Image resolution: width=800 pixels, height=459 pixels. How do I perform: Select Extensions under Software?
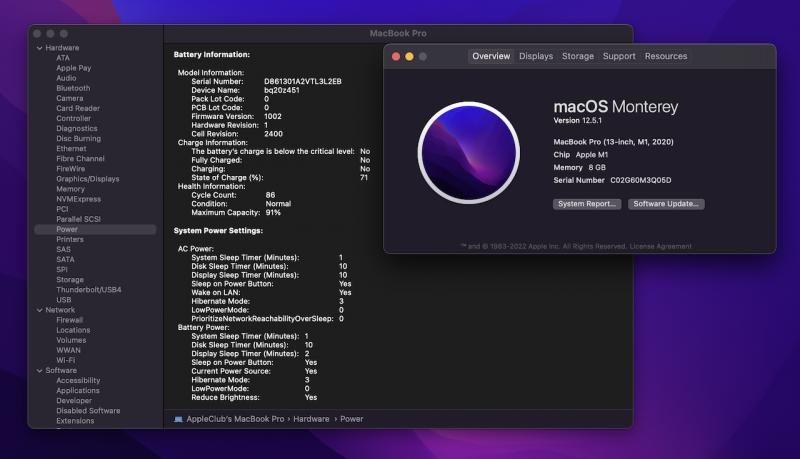tap(75, 421)
